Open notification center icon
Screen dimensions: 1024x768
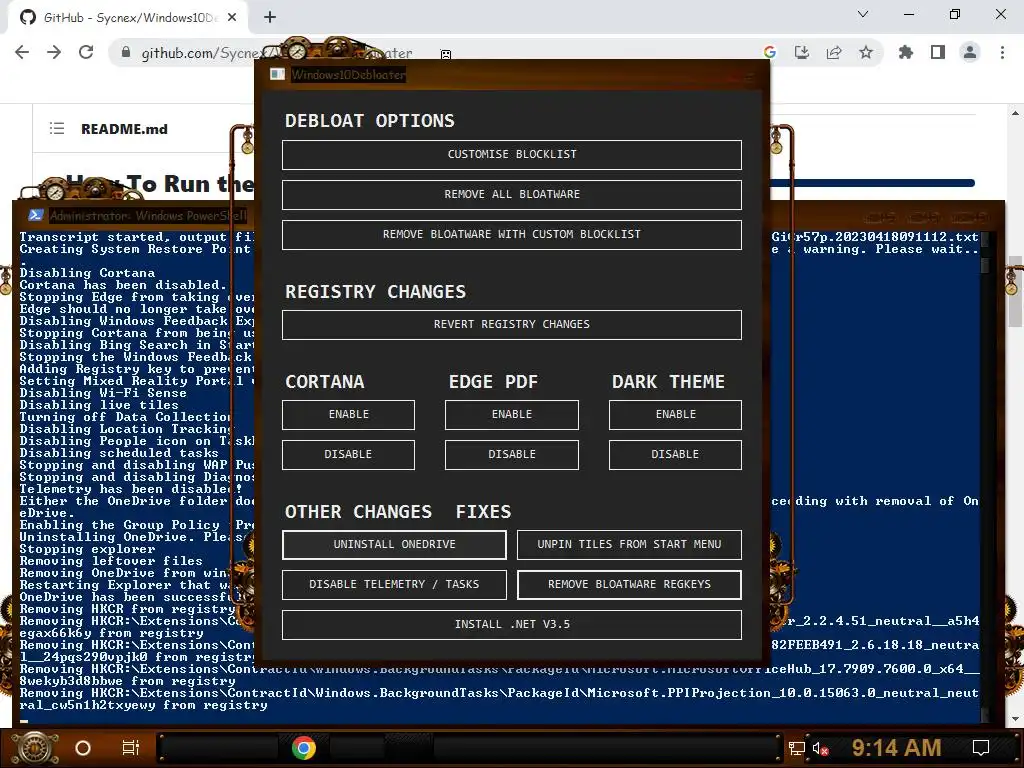coord(981,748)
